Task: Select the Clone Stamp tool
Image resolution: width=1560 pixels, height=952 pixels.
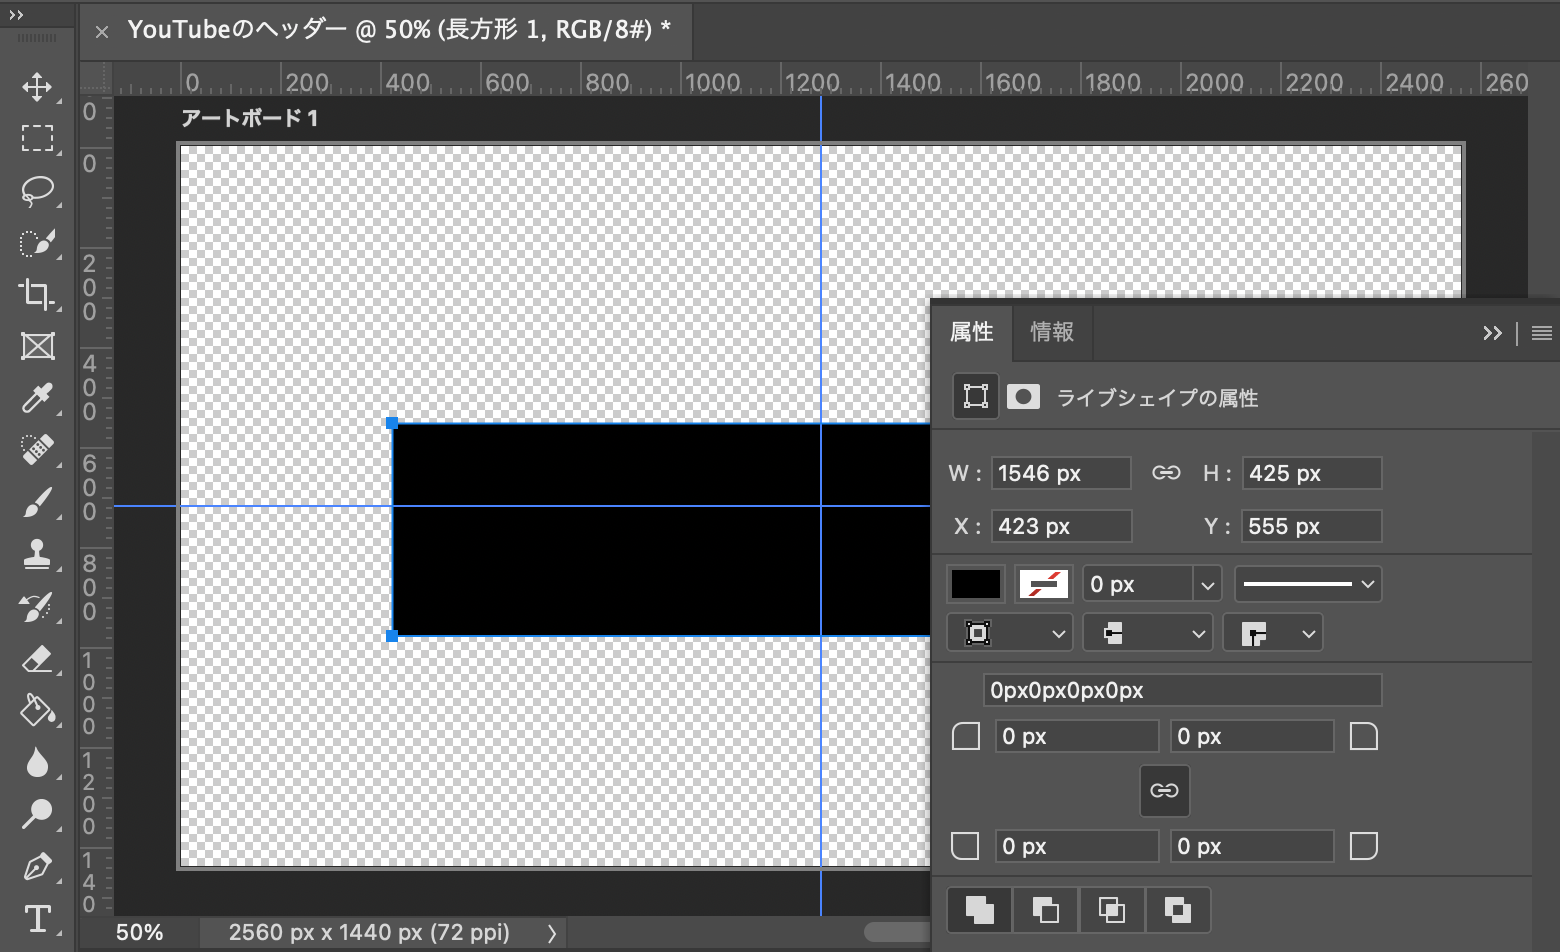Action: 37,555
